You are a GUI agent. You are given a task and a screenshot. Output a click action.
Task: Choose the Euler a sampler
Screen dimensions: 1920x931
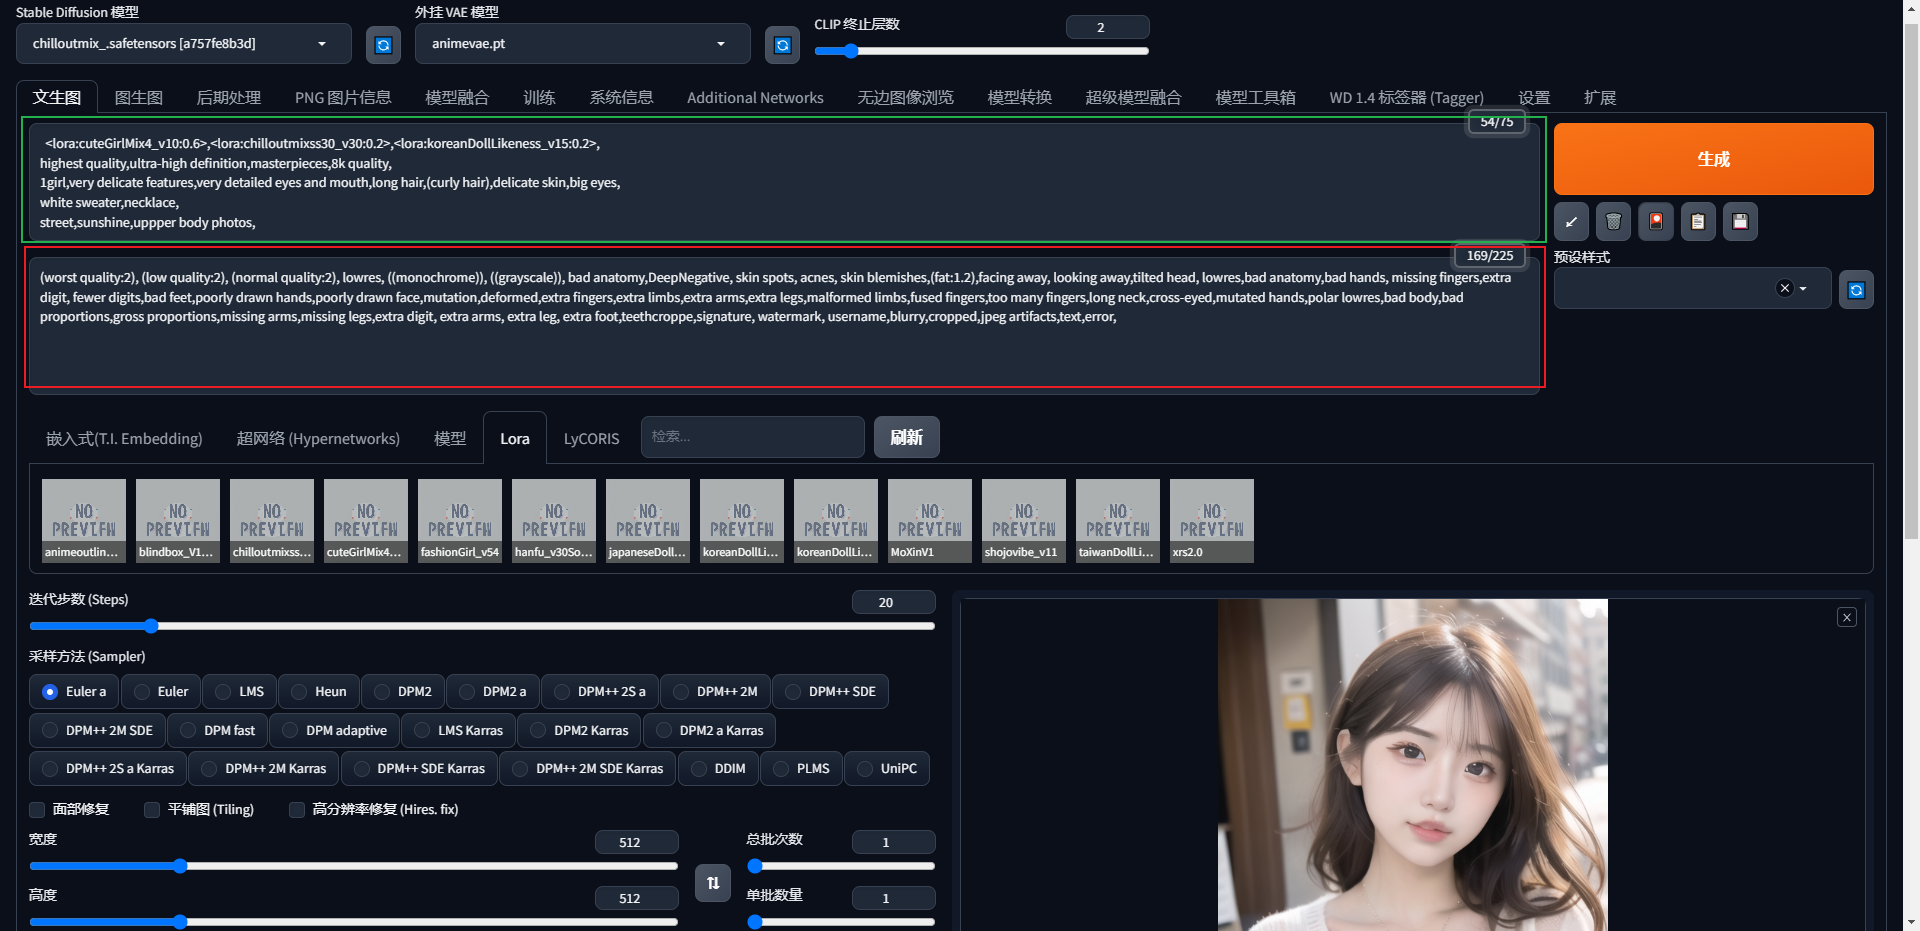[74, 692]
